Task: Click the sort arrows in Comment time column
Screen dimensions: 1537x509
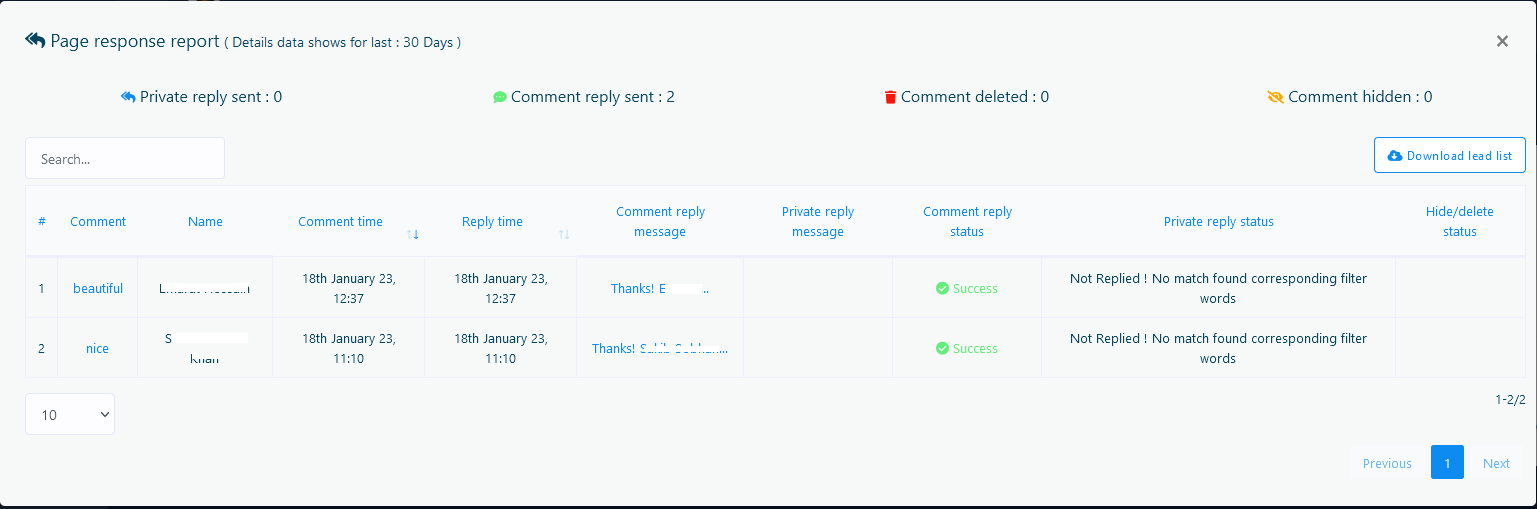Action: coord(413,234)
